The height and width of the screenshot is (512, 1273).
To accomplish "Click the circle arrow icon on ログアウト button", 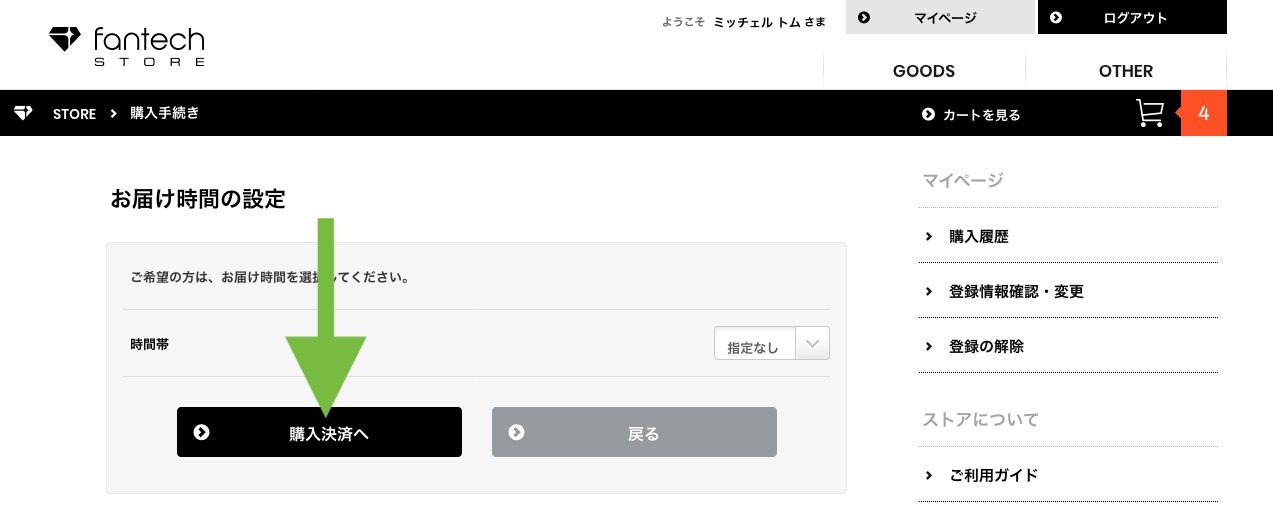I will 1056,17.
